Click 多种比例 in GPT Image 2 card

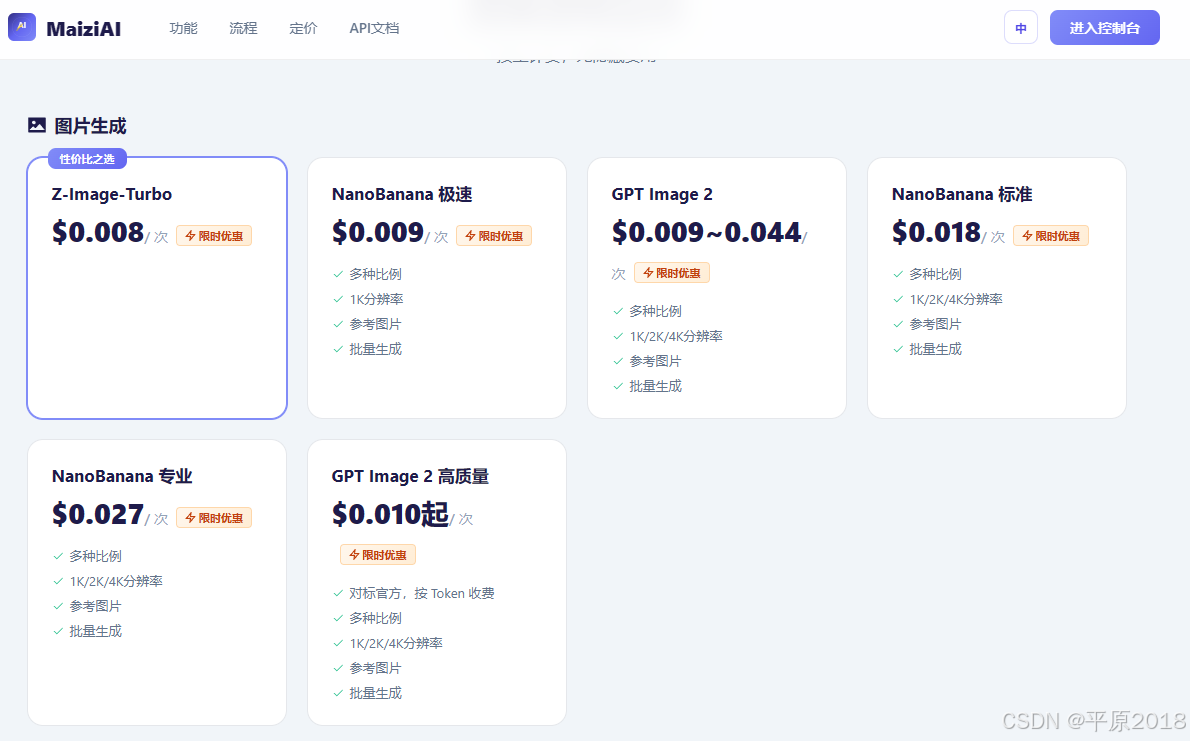tap(656, 311)
